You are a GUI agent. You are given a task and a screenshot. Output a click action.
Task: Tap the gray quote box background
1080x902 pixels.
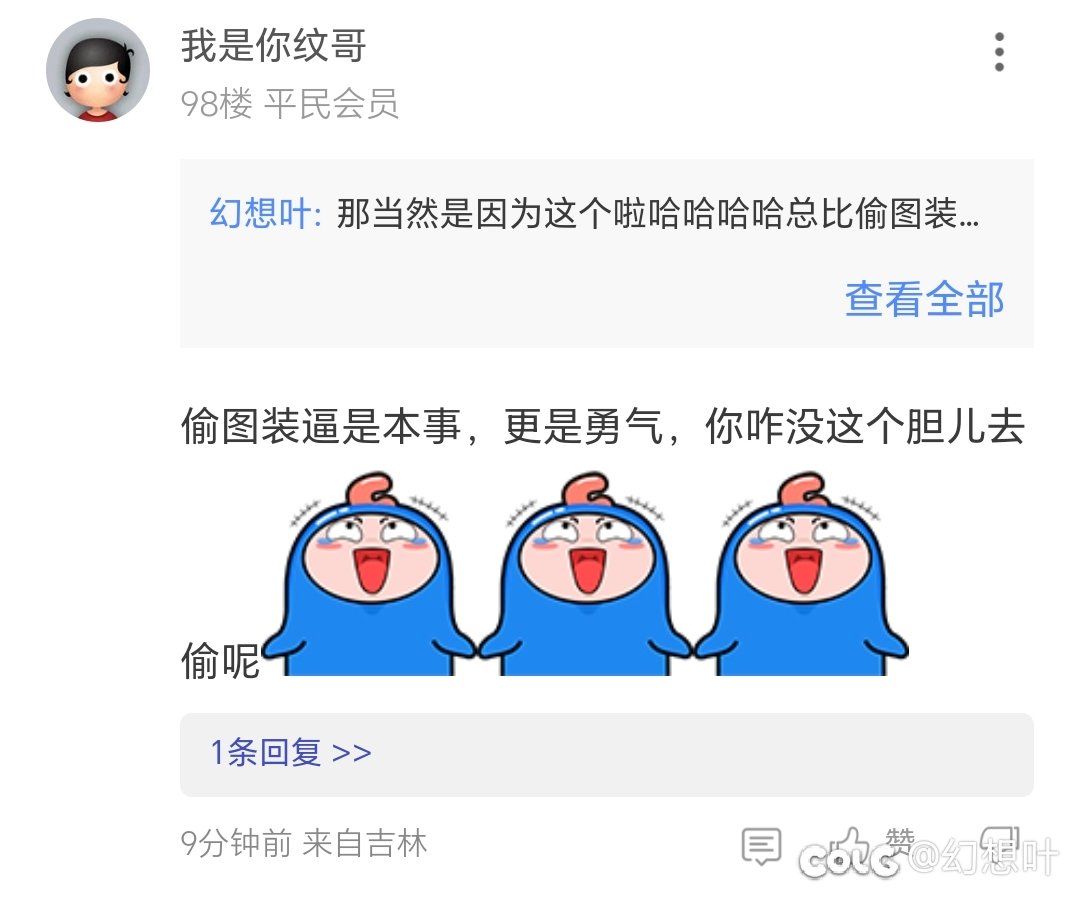tap(606, 253)
